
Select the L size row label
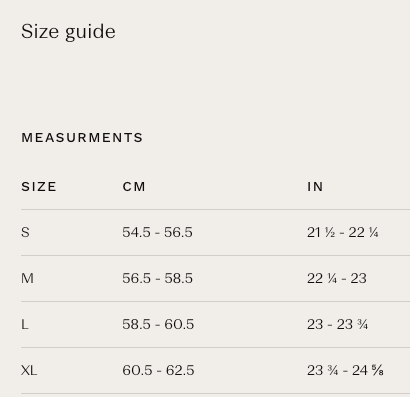pyautogui.click(x=25, y=324)
